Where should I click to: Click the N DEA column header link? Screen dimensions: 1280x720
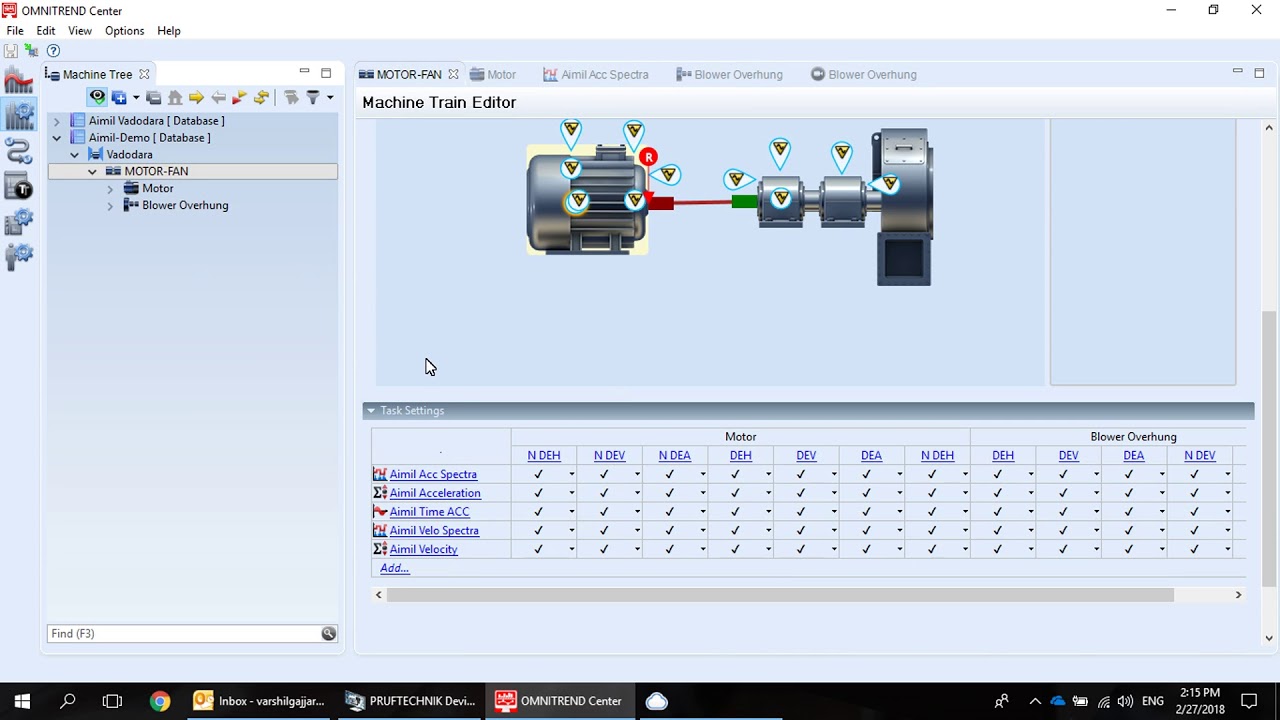(675, 456)
